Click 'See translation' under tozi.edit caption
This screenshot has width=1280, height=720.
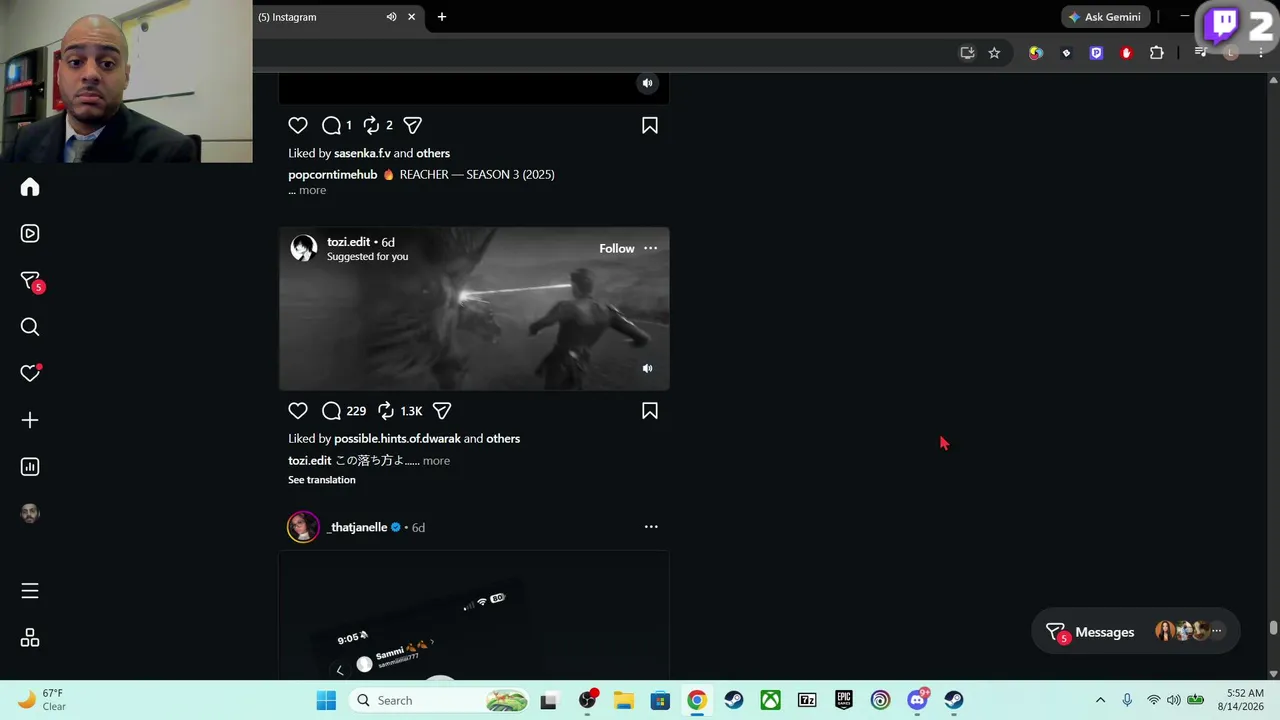pyautogui.click(x=322, y=480)
